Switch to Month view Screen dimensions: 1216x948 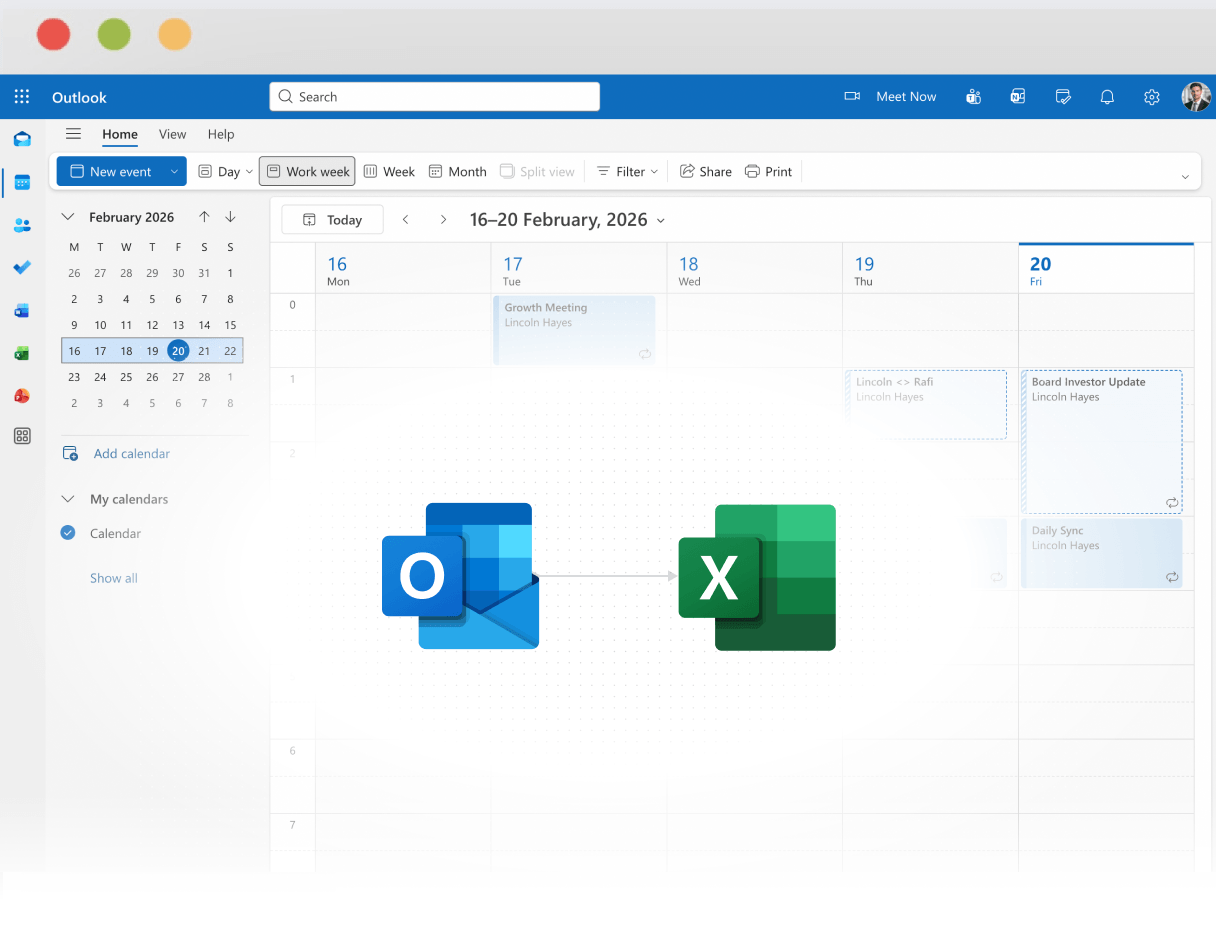(457, 171)
